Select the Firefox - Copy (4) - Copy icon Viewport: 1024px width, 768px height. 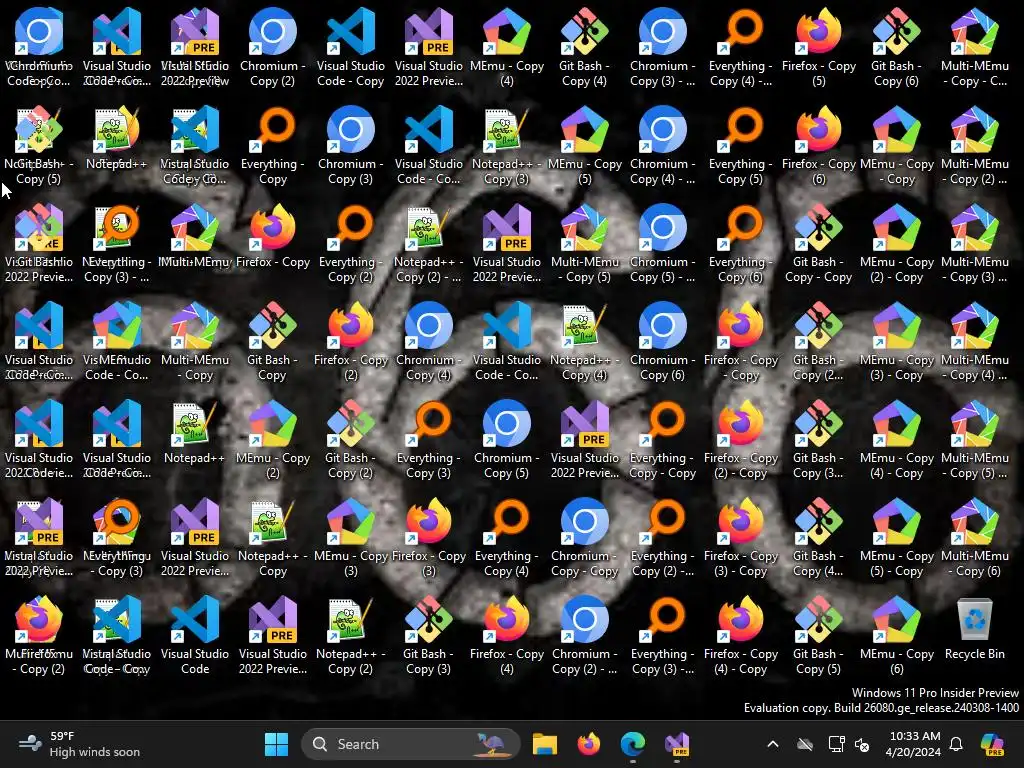[x=741, y=636]
